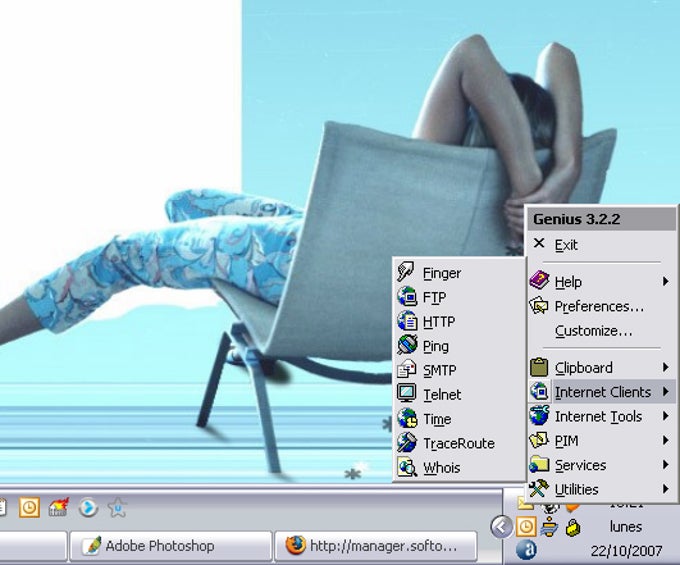Image resolution: width=680 pixels, height=565 pixels.
Task: Select Customize... menu entry
Action: click(601, 330)
